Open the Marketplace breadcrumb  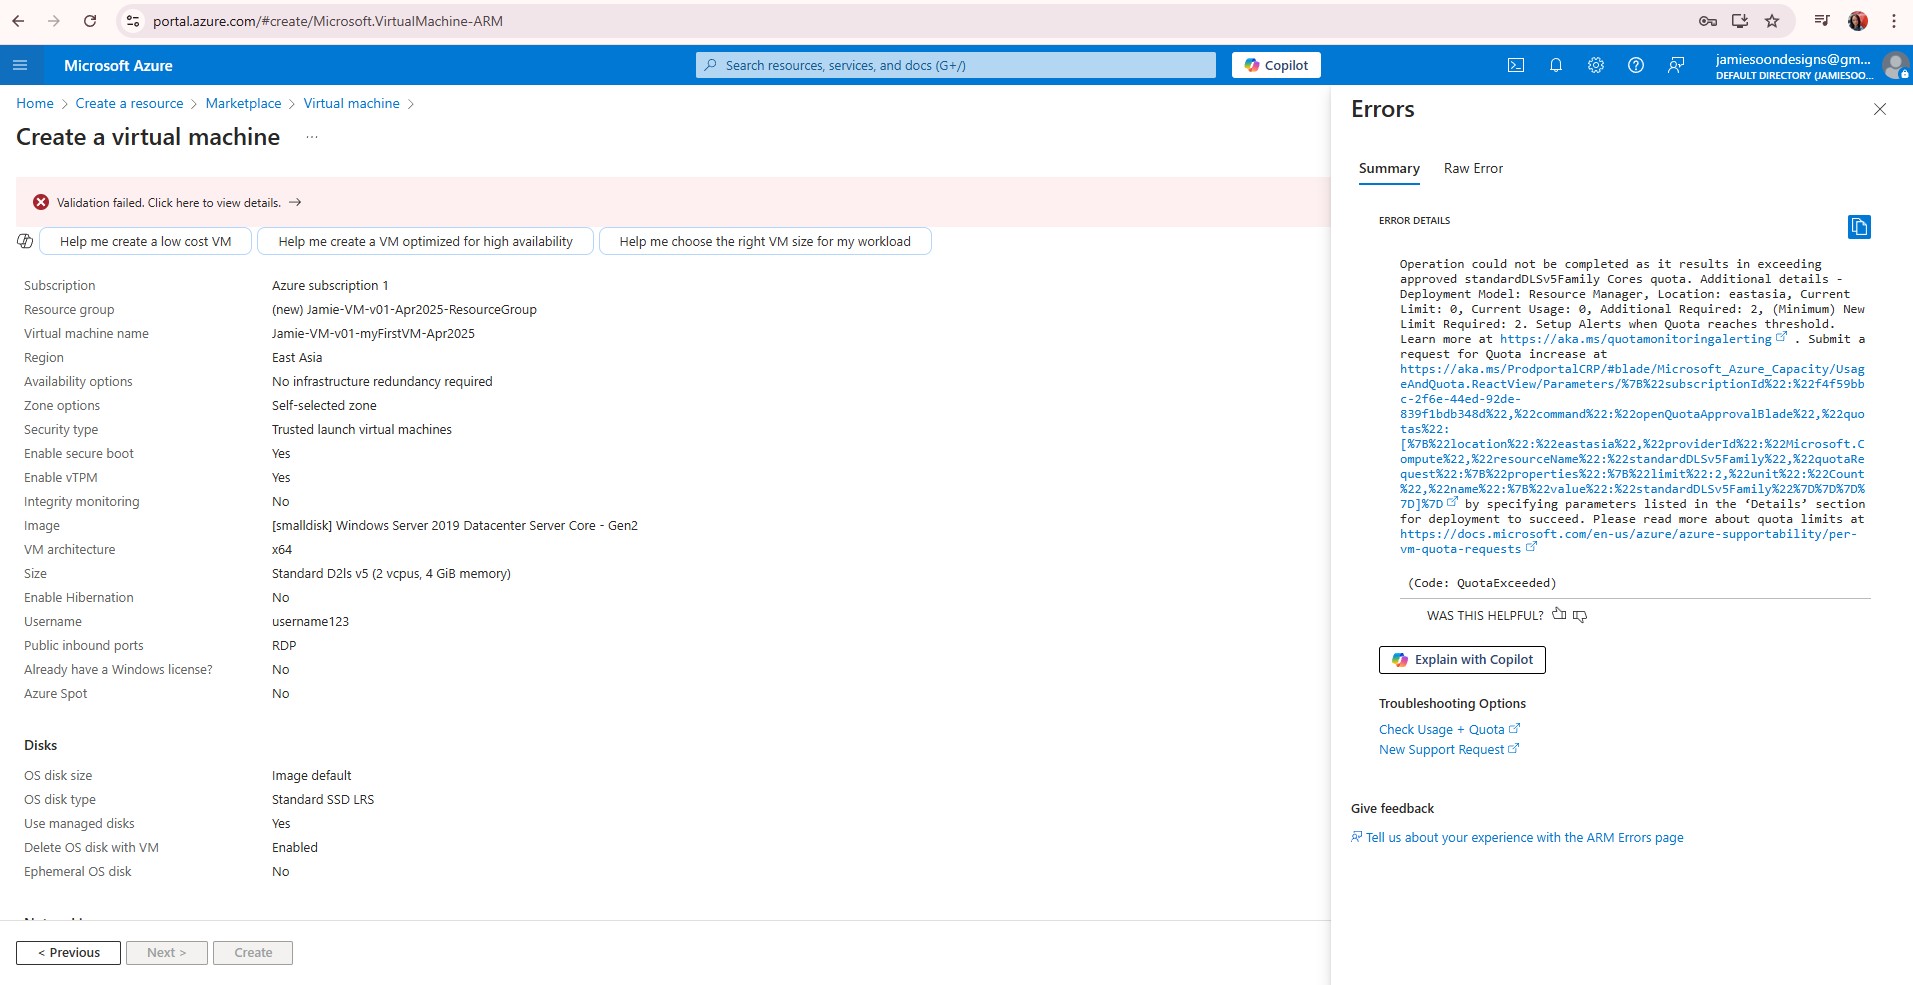coord(243,104)
